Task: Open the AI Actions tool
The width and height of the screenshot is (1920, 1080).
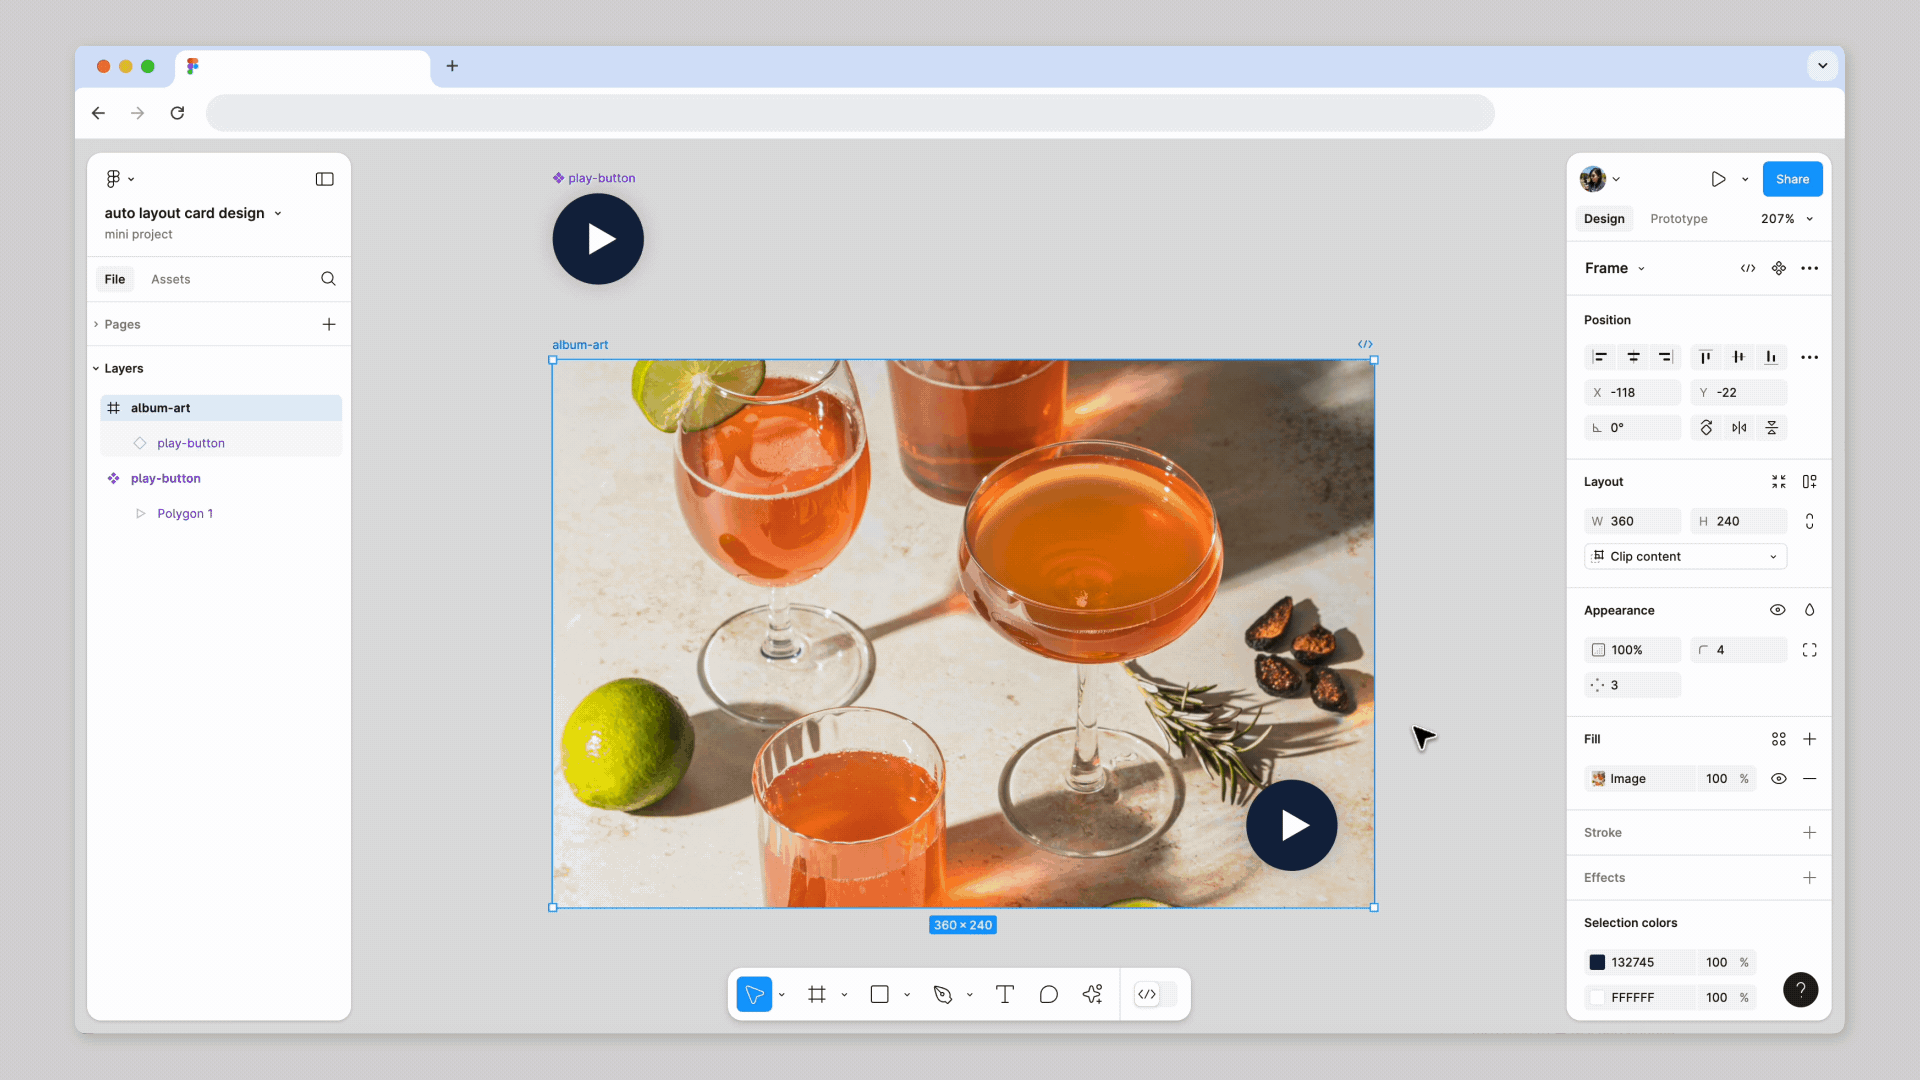Action: 1092,994
